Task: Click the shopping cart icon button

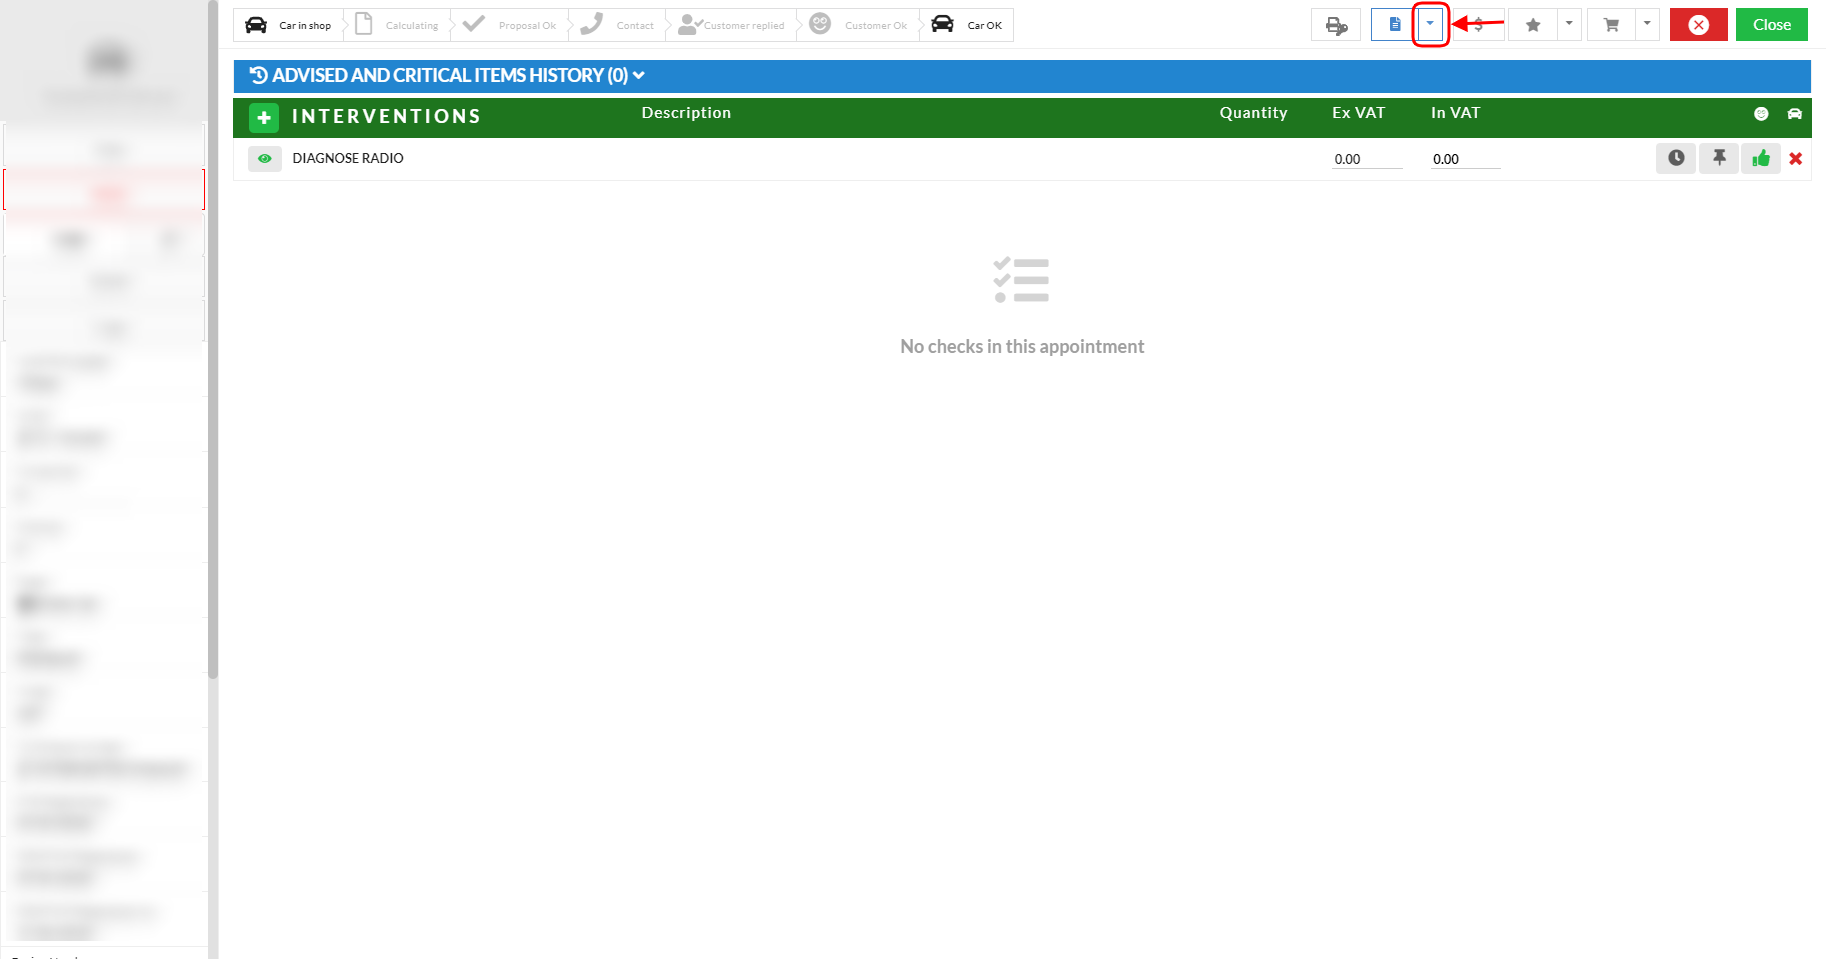Action: point(1611,25)
